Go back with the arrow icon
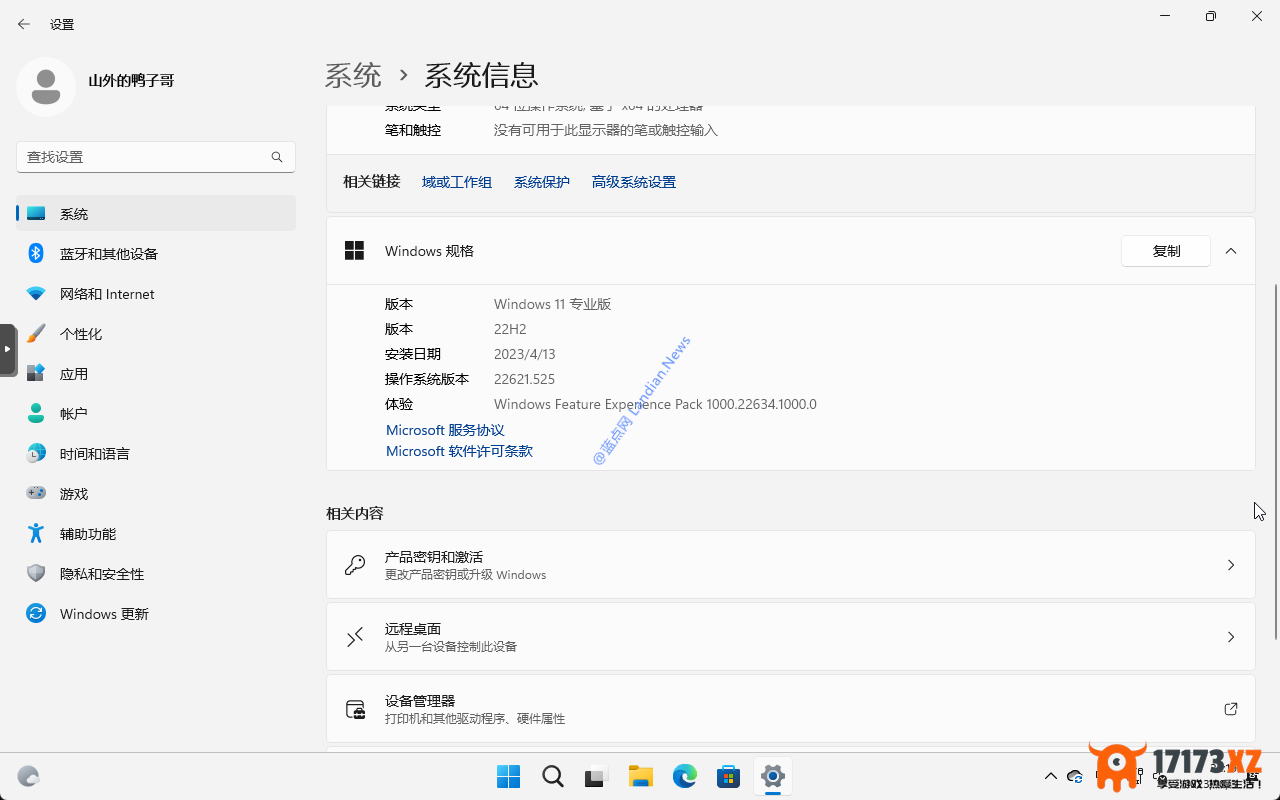The image size is (1280, 800). 24,24
